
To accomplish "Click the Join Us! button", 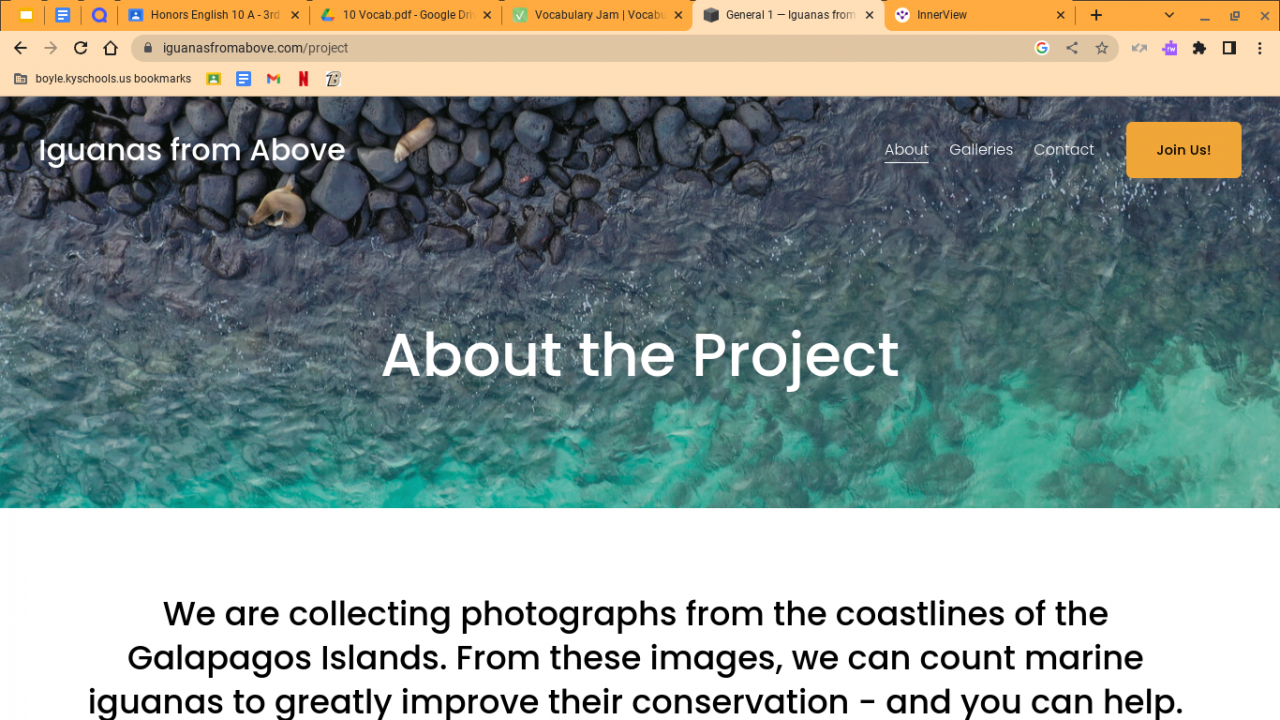I will coord(1183,150).
